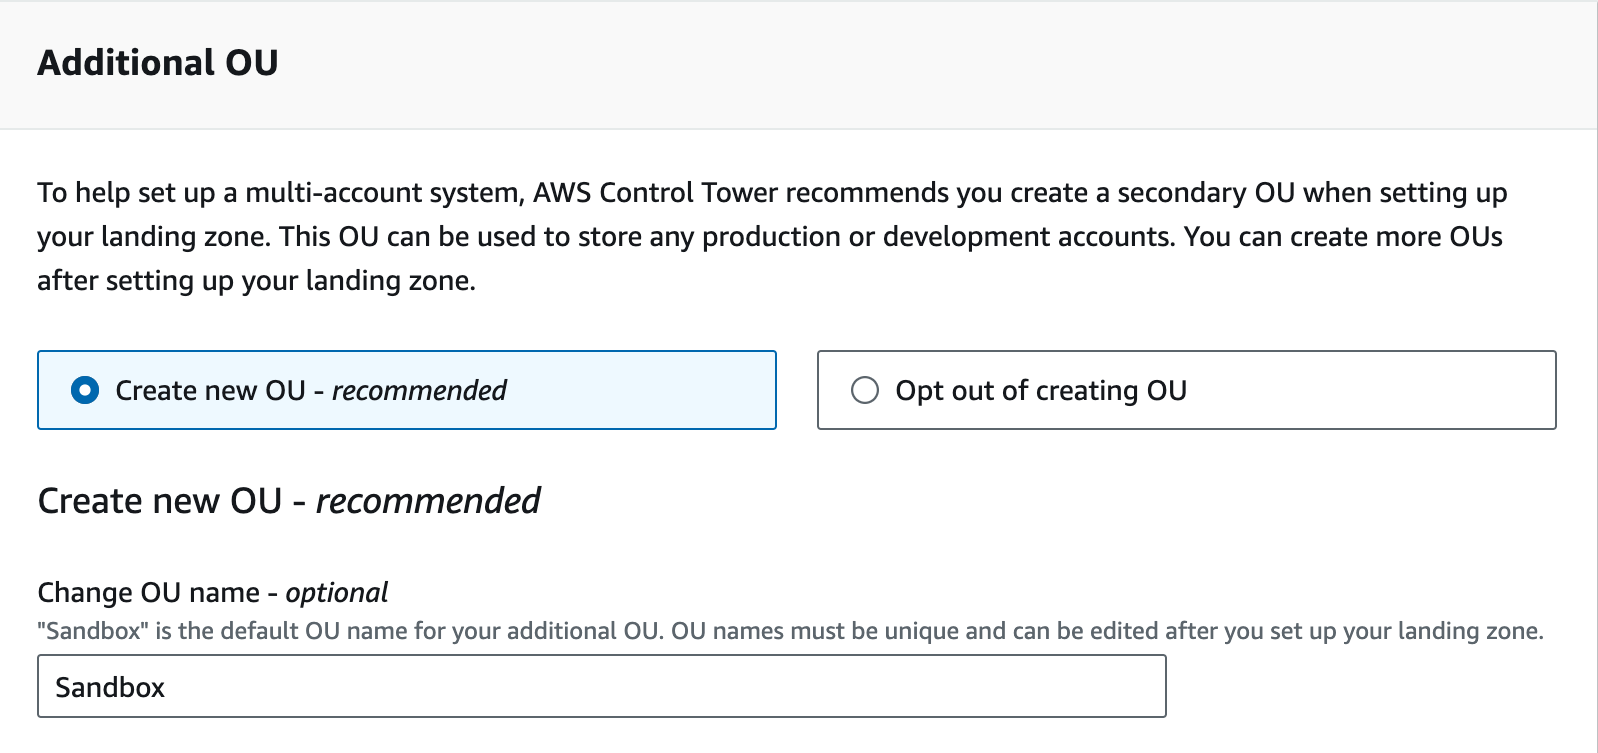Screen dimensions: 1598x753
Task: Click the italic "recommended" word in the selected tile
Action: tap(419, 390)
